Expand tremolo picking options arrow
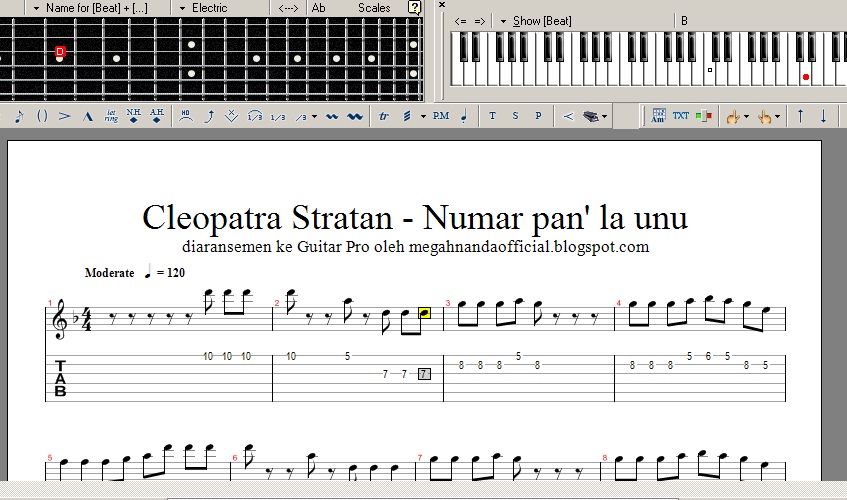Screen dimensions: 847x500 pyautogui.click(x=423, y=116)
